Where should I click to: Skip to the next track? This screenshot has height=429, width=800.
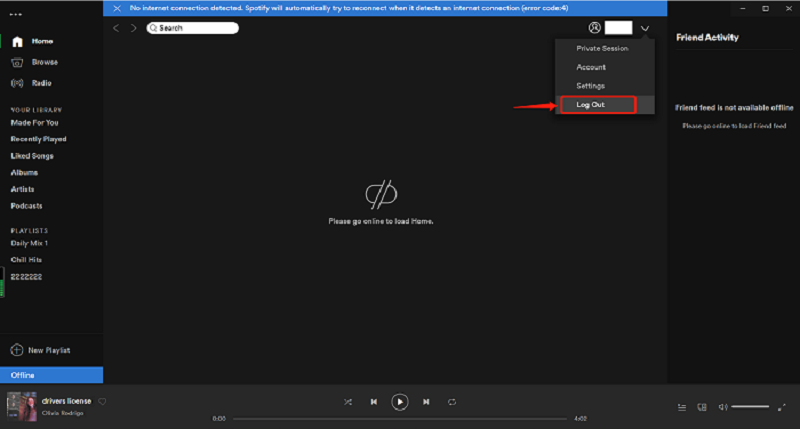pyautogui.click(x=426, y=402)
